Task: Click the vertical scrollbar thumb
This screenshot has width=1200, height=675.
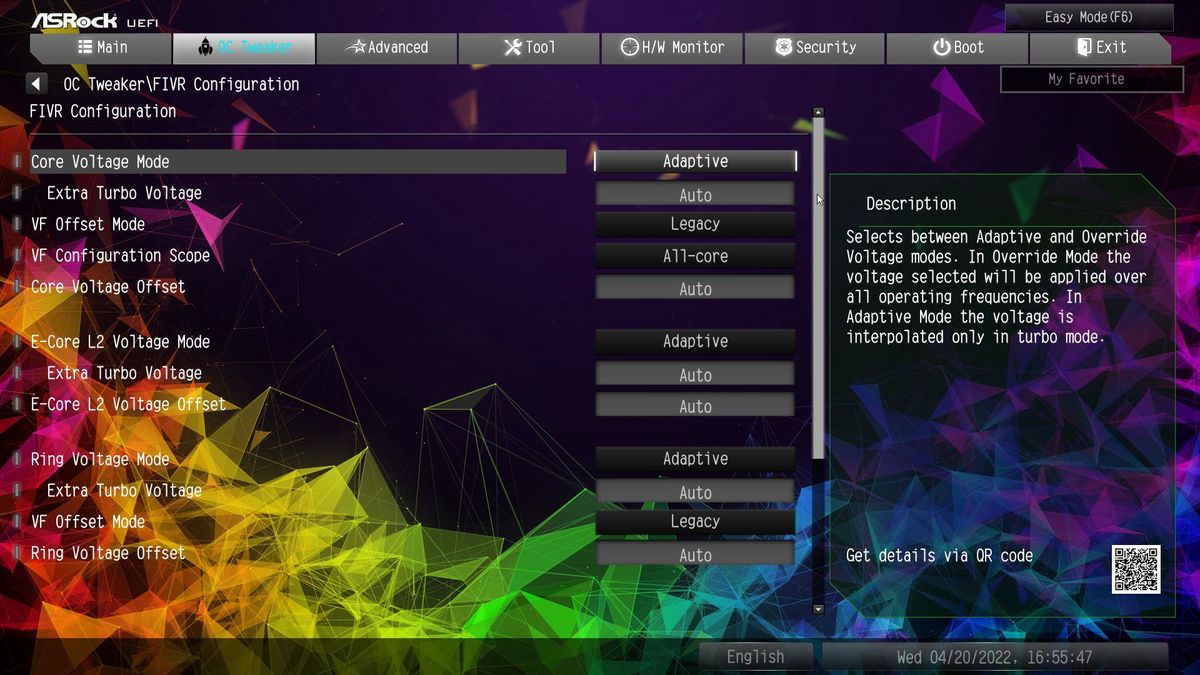Action: (818, 288)
